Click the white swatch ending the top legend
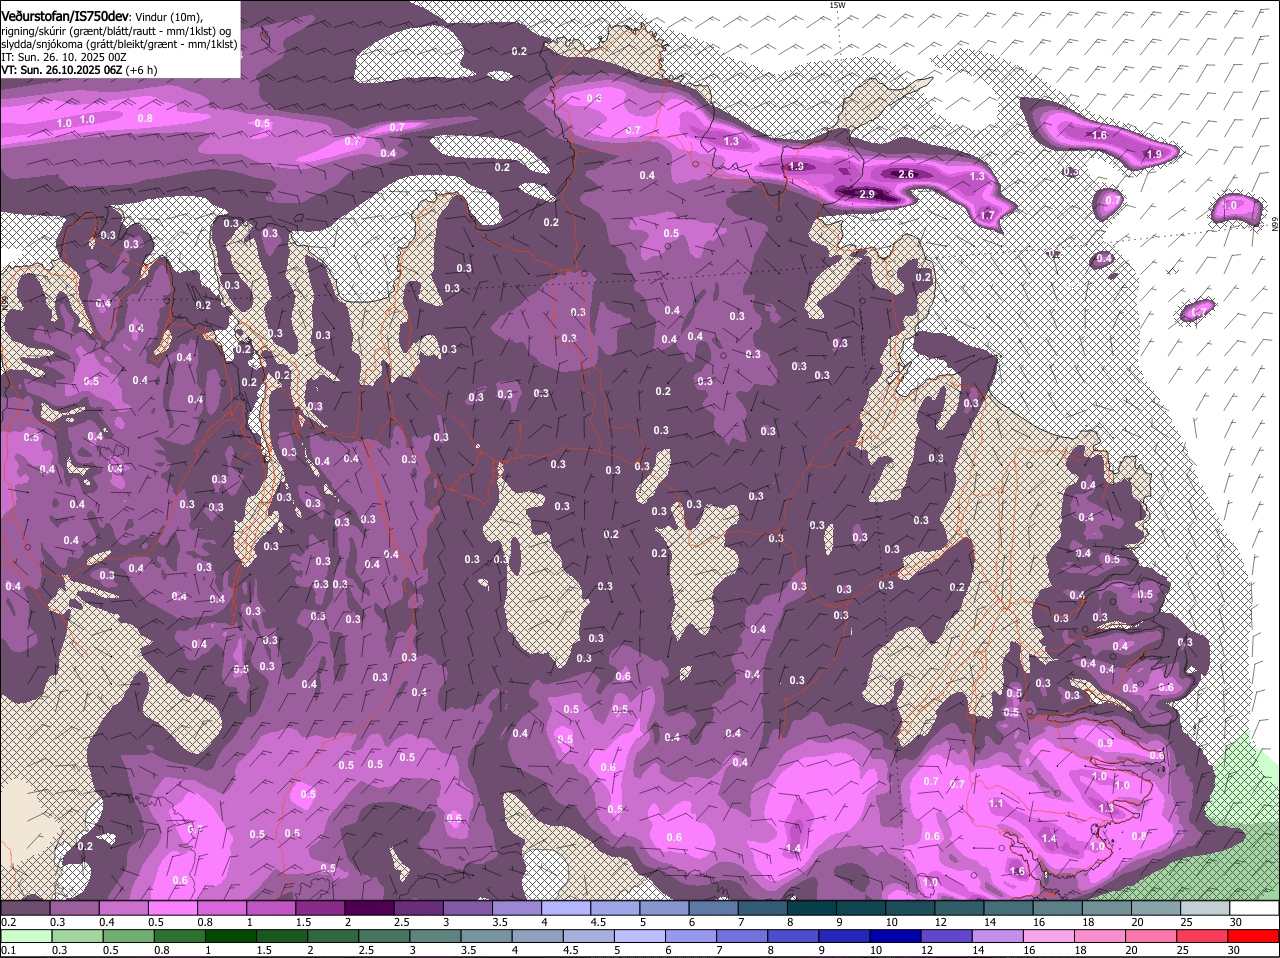This screenshot has height=958, width=1280. point(1254,908)
